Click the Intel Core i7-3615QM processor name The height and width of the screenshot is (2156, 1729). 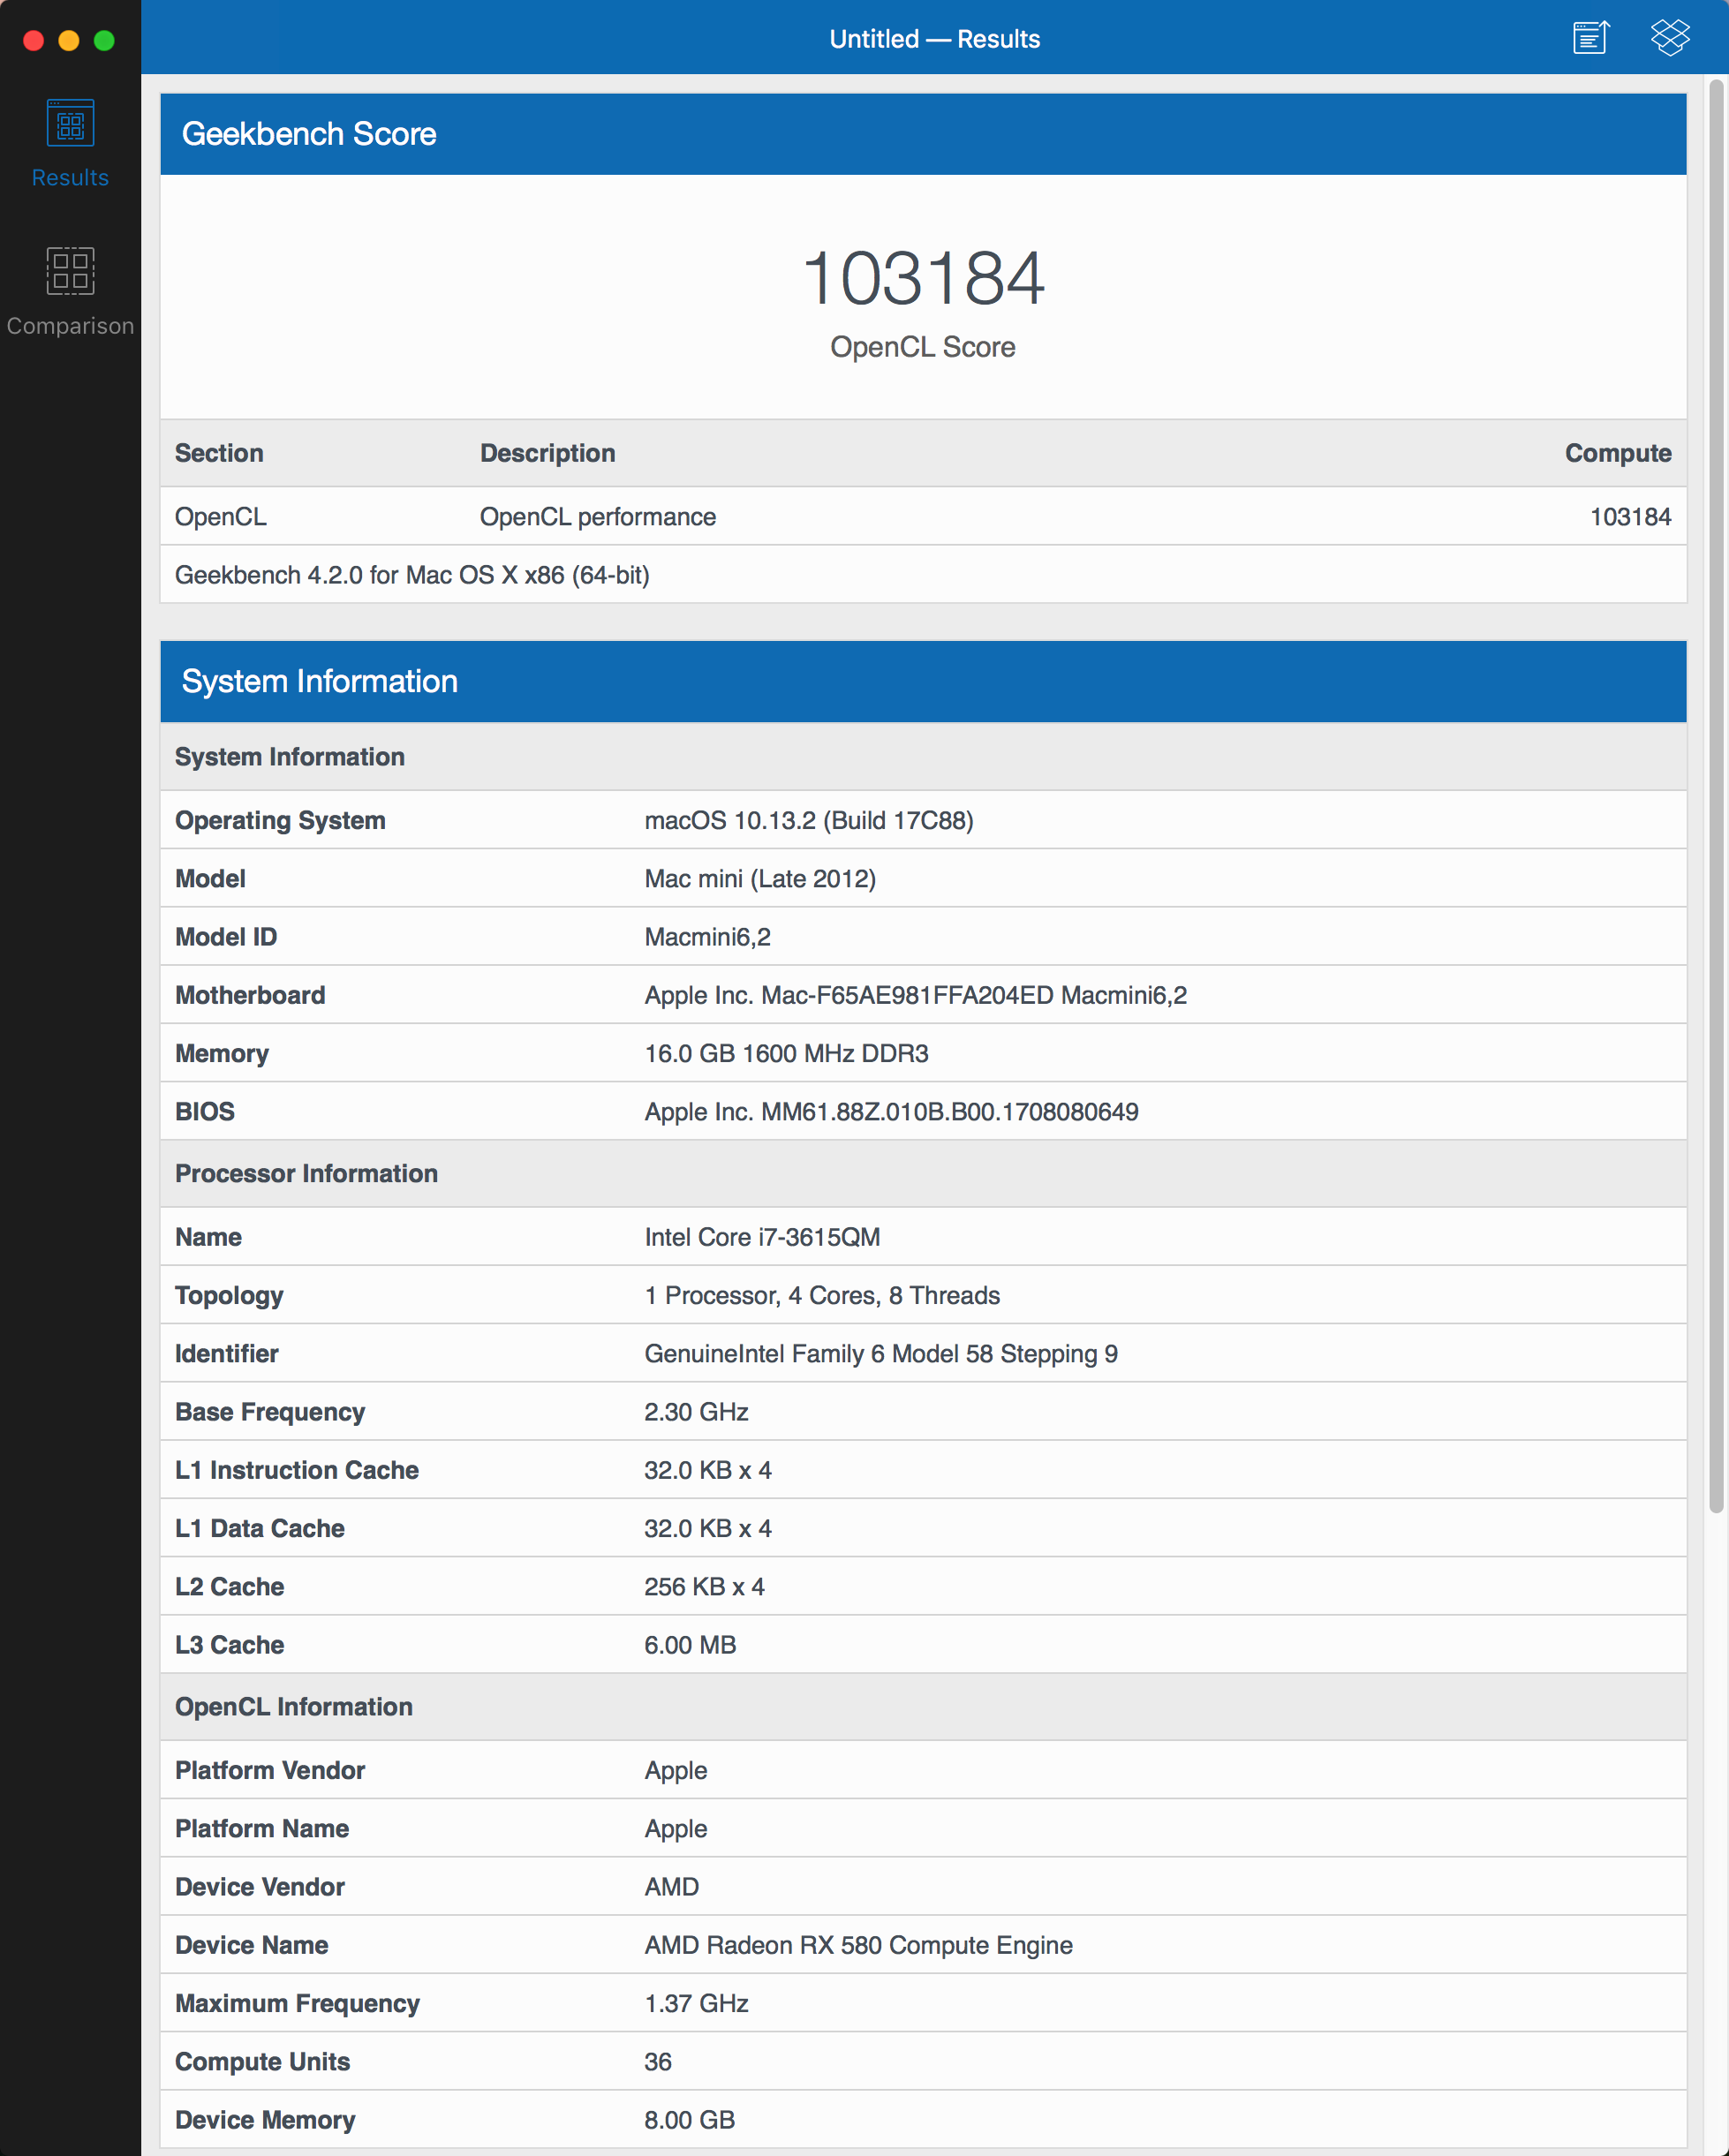[762, 1237]
